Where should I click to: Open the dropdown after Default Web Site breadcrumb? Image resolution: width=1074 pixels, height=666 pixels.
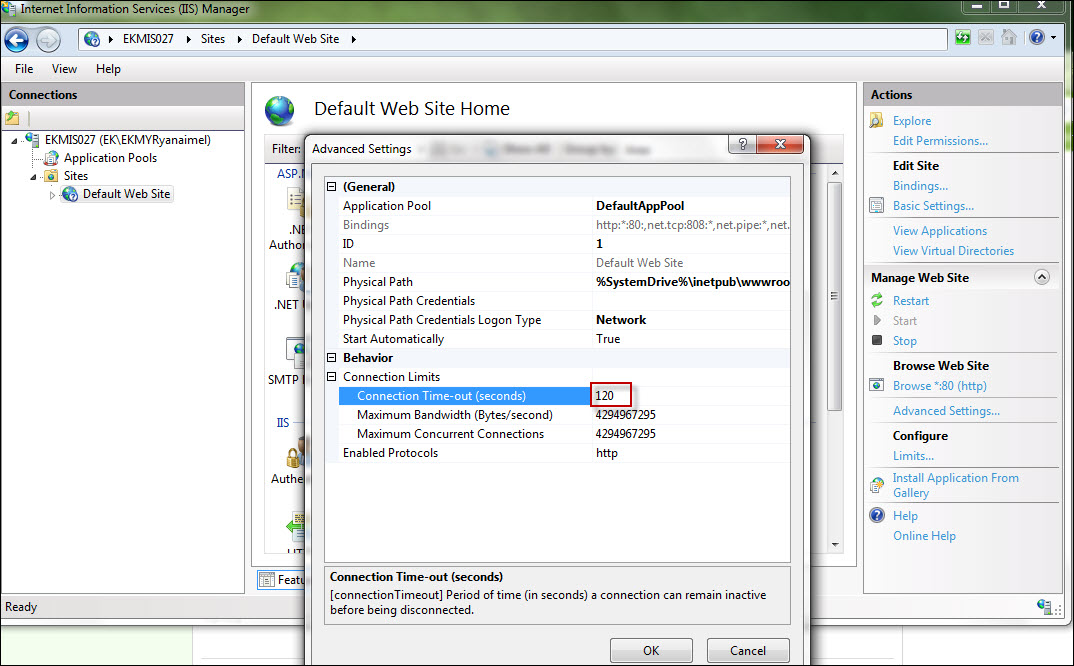tap(353, 39)
